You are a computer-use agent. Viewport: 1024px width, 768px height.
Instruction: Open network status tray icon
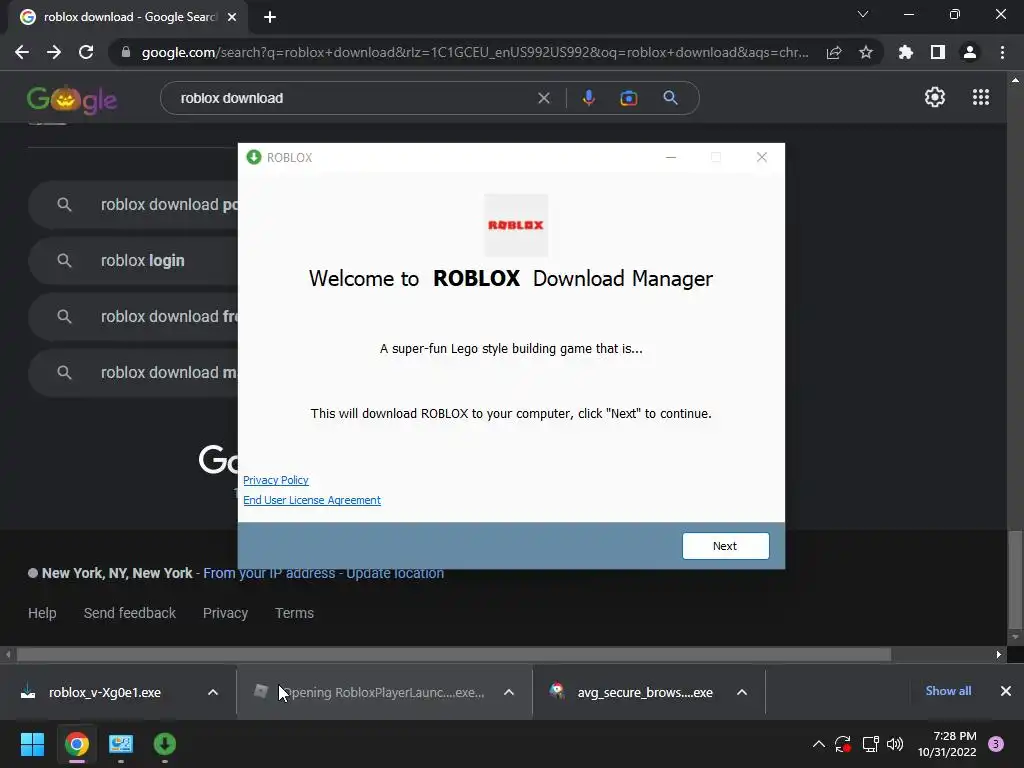pos(870,744)
